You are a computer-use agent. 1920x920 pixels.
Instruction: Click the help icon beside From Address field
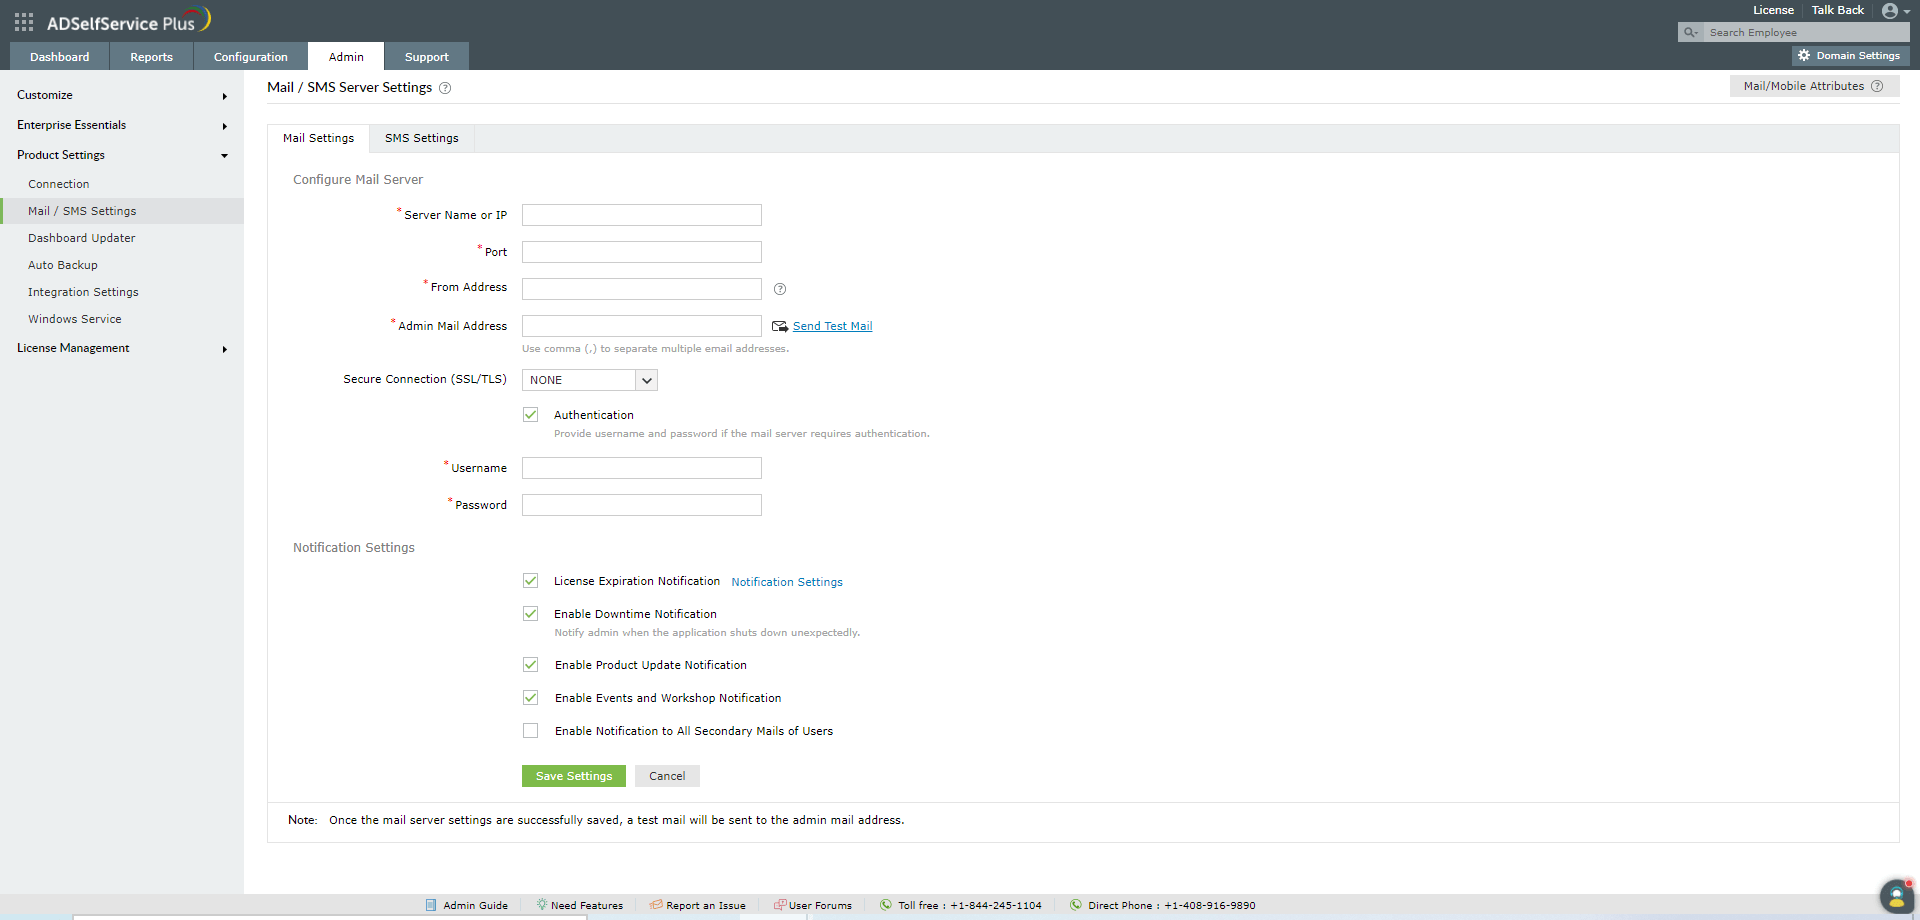[779, 289]
